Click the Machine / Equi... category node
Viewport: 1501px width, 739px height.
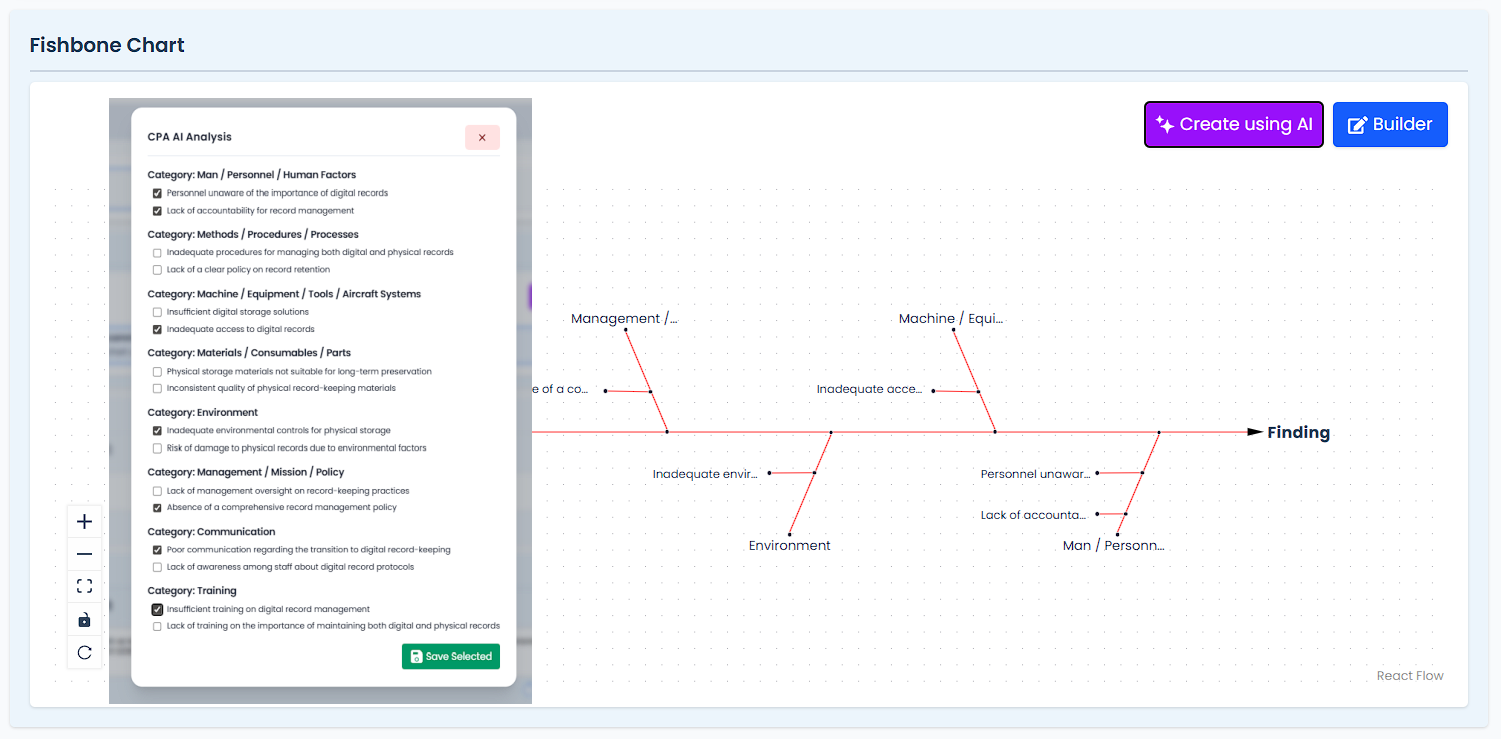[x=950, y=319]
